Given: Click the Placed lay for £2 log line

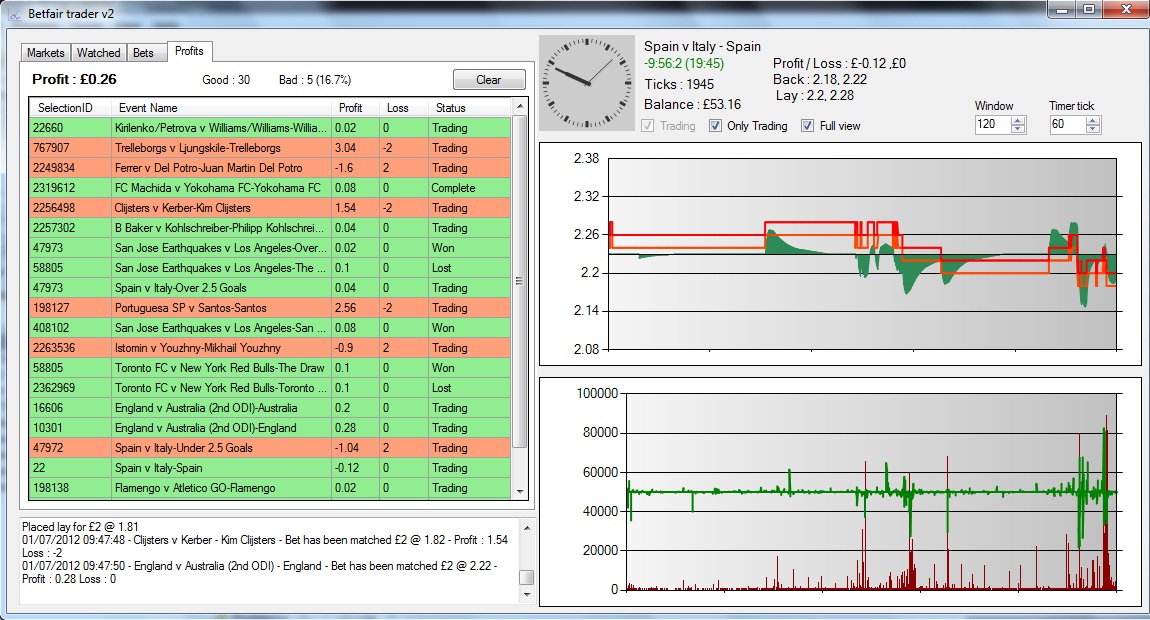Looking at the screenshot, I should click(80, 527).
